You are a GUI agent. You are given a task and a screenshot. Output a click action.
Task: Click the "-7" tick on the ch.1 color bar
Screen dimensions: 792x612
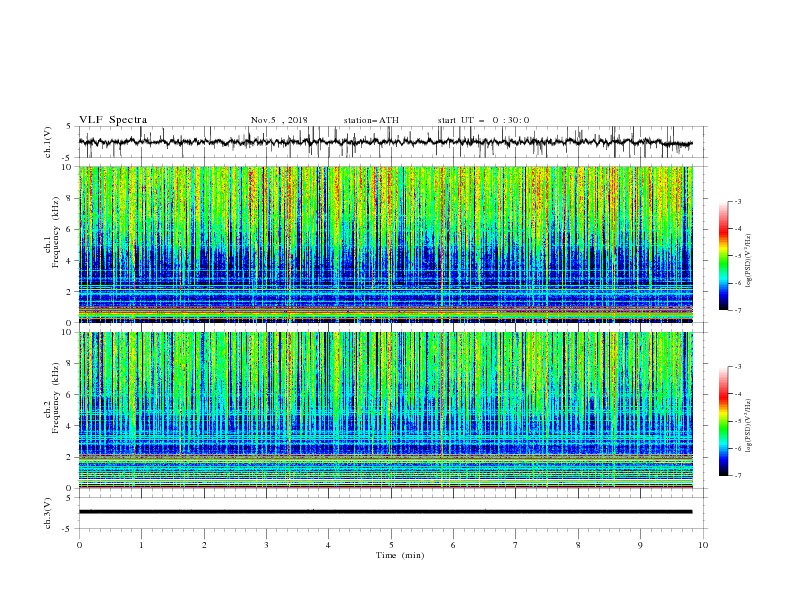pyautogui.click(x=738, y=310)
